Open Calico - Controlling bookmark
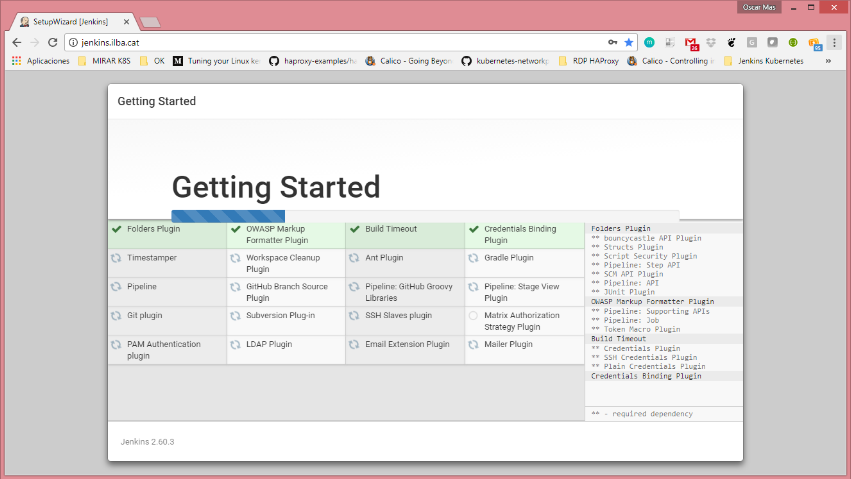Image resolution: width=851 pixels, height=479 pixels. (x=671, y=61)
